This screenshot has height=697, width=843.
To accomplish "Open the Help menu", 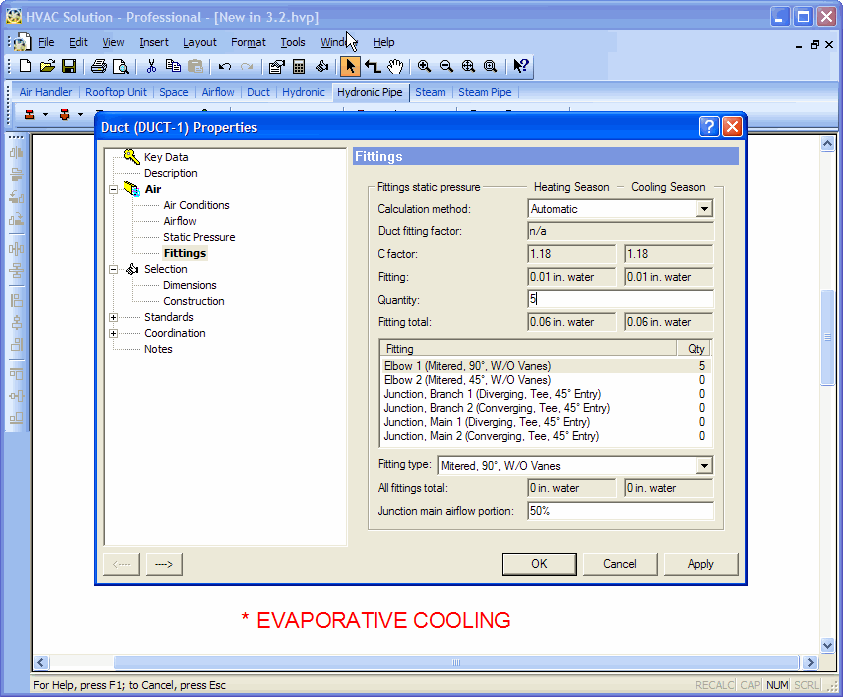I will point(384,42).
